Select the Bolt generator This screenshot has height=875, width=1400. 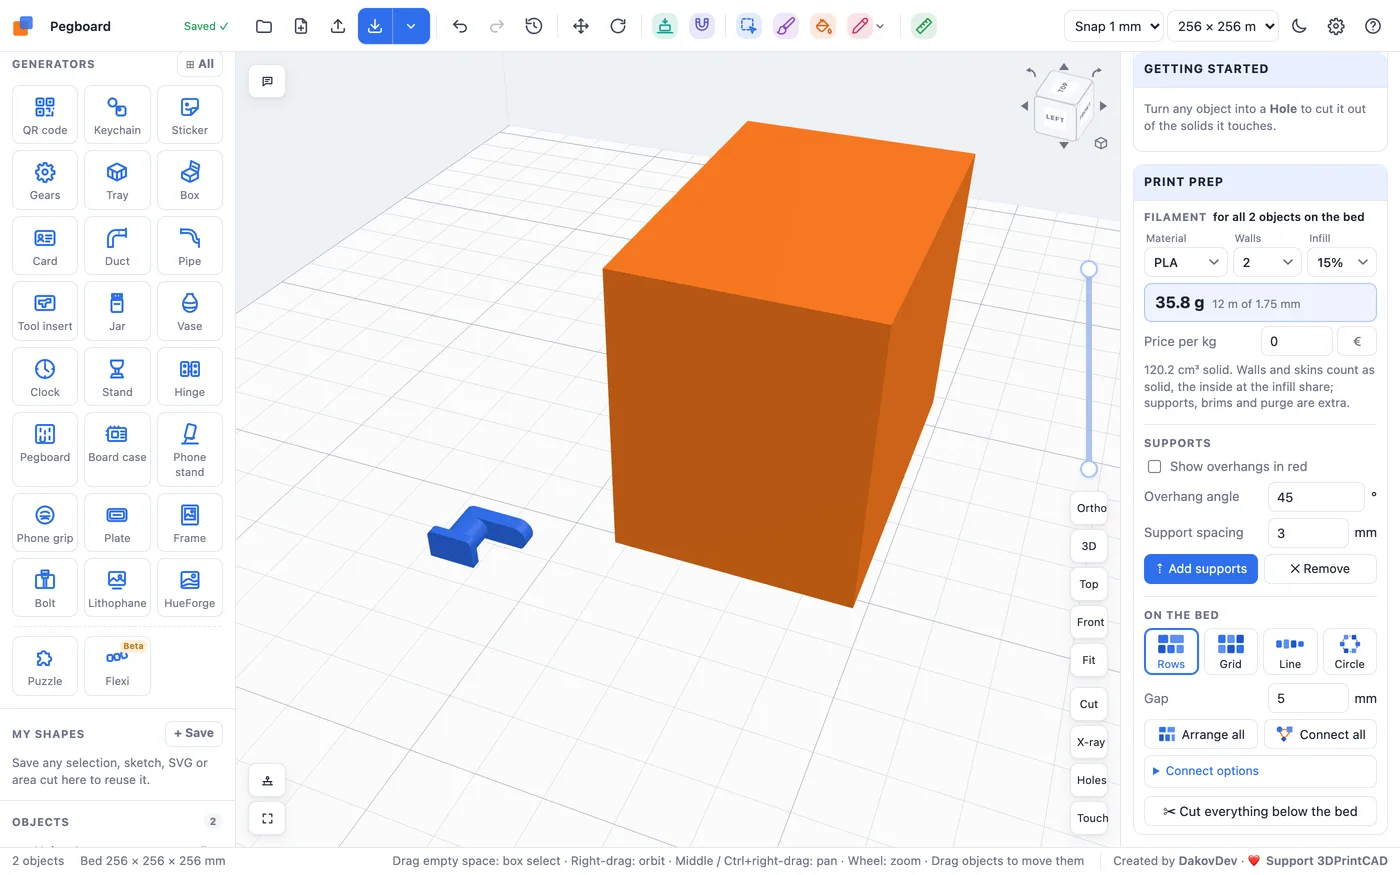(45, 588)
